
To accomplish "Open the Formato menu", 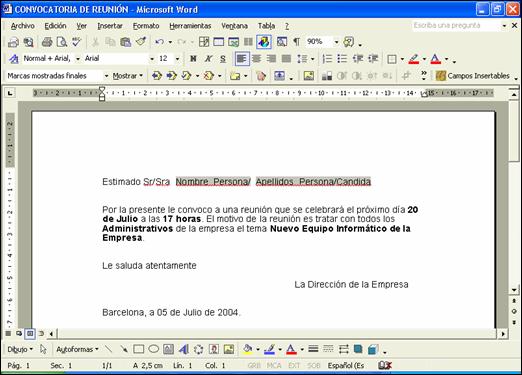I will click(146, 26).
